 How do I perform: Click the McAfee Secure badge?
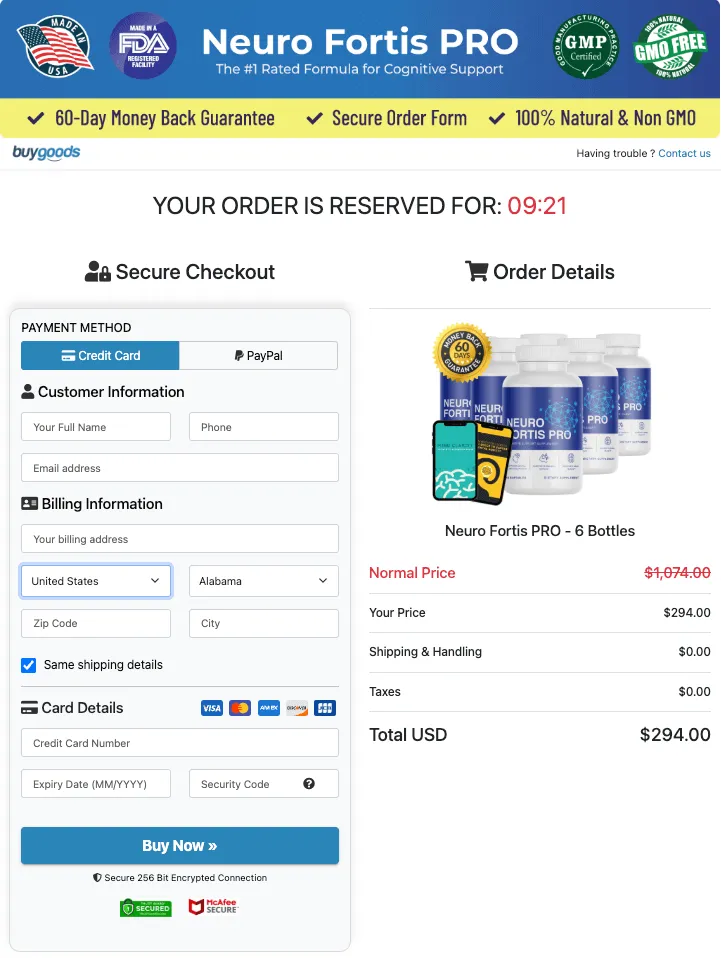(x=212, y=907)
